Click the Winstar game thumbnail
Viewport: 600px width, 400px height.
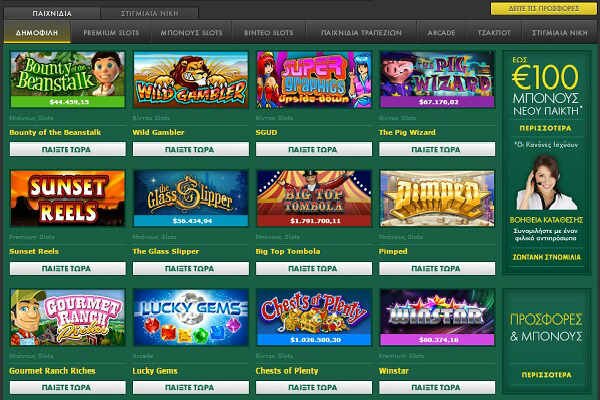[437, 317]
